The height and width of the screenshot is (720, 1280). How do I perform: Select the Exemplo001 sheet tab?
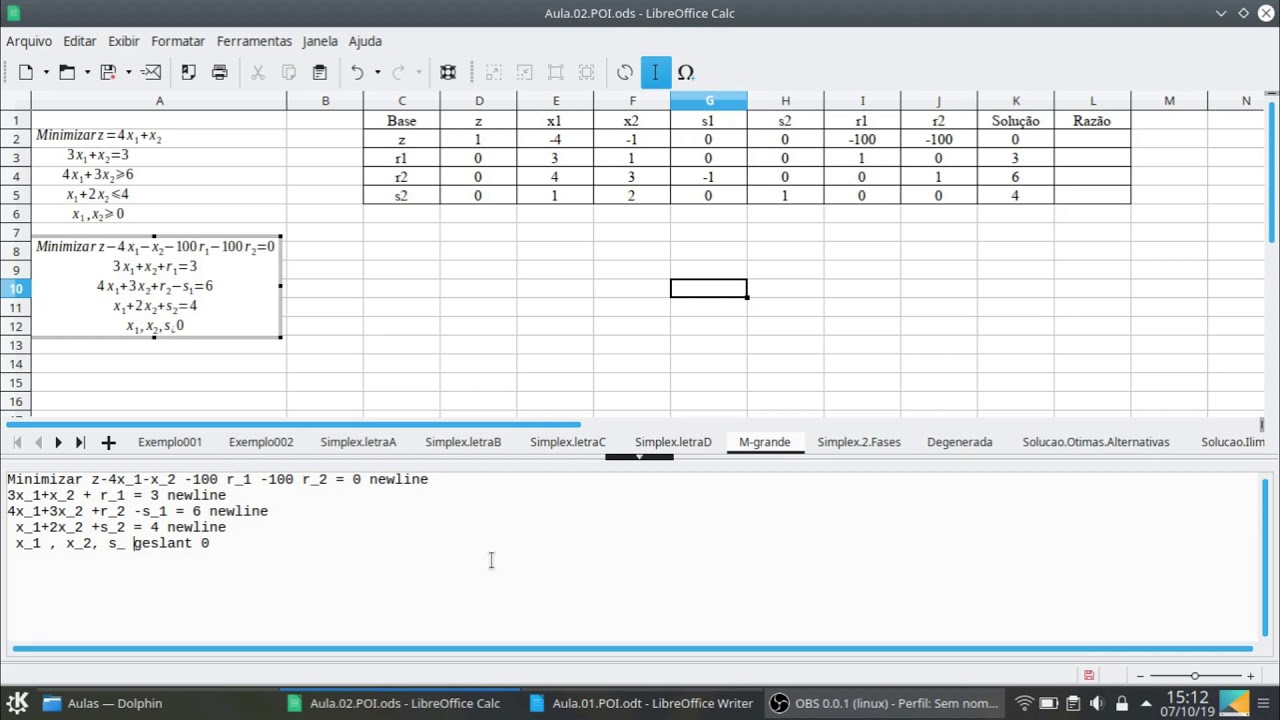pyautogui.click(x=170, y=442)
